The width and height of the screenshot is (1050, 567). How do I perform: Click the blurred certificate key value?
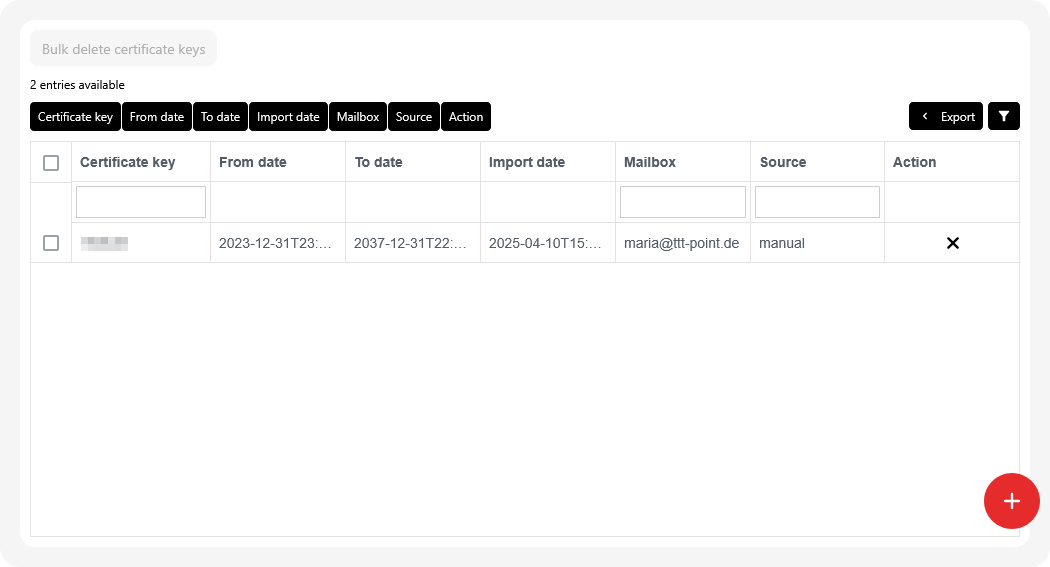(105, 243)
